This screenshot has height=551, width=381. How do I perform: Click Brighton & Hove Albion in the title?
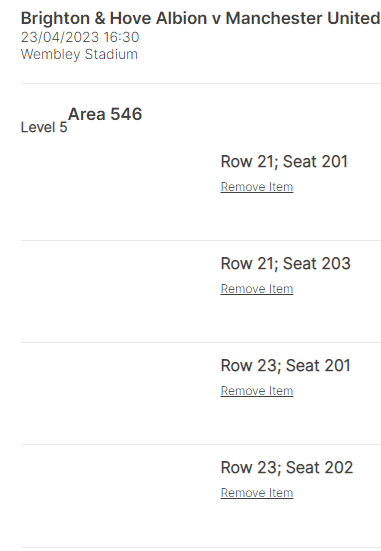(x=114, y=18)
